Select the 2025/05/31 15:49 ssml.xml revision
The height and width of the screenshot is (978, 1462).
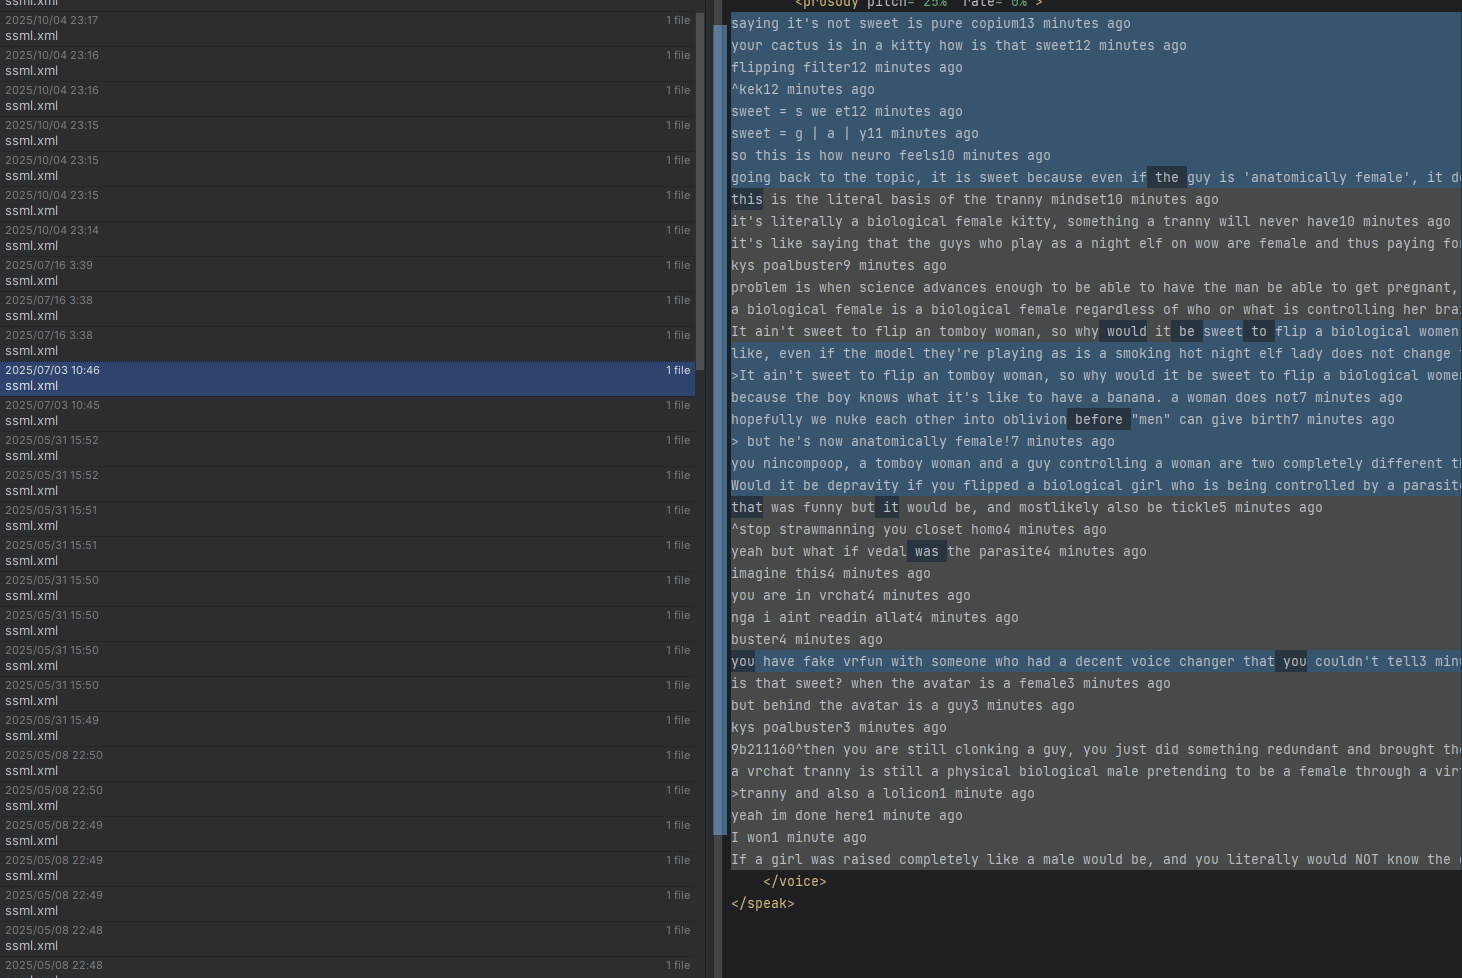point(347,728)
